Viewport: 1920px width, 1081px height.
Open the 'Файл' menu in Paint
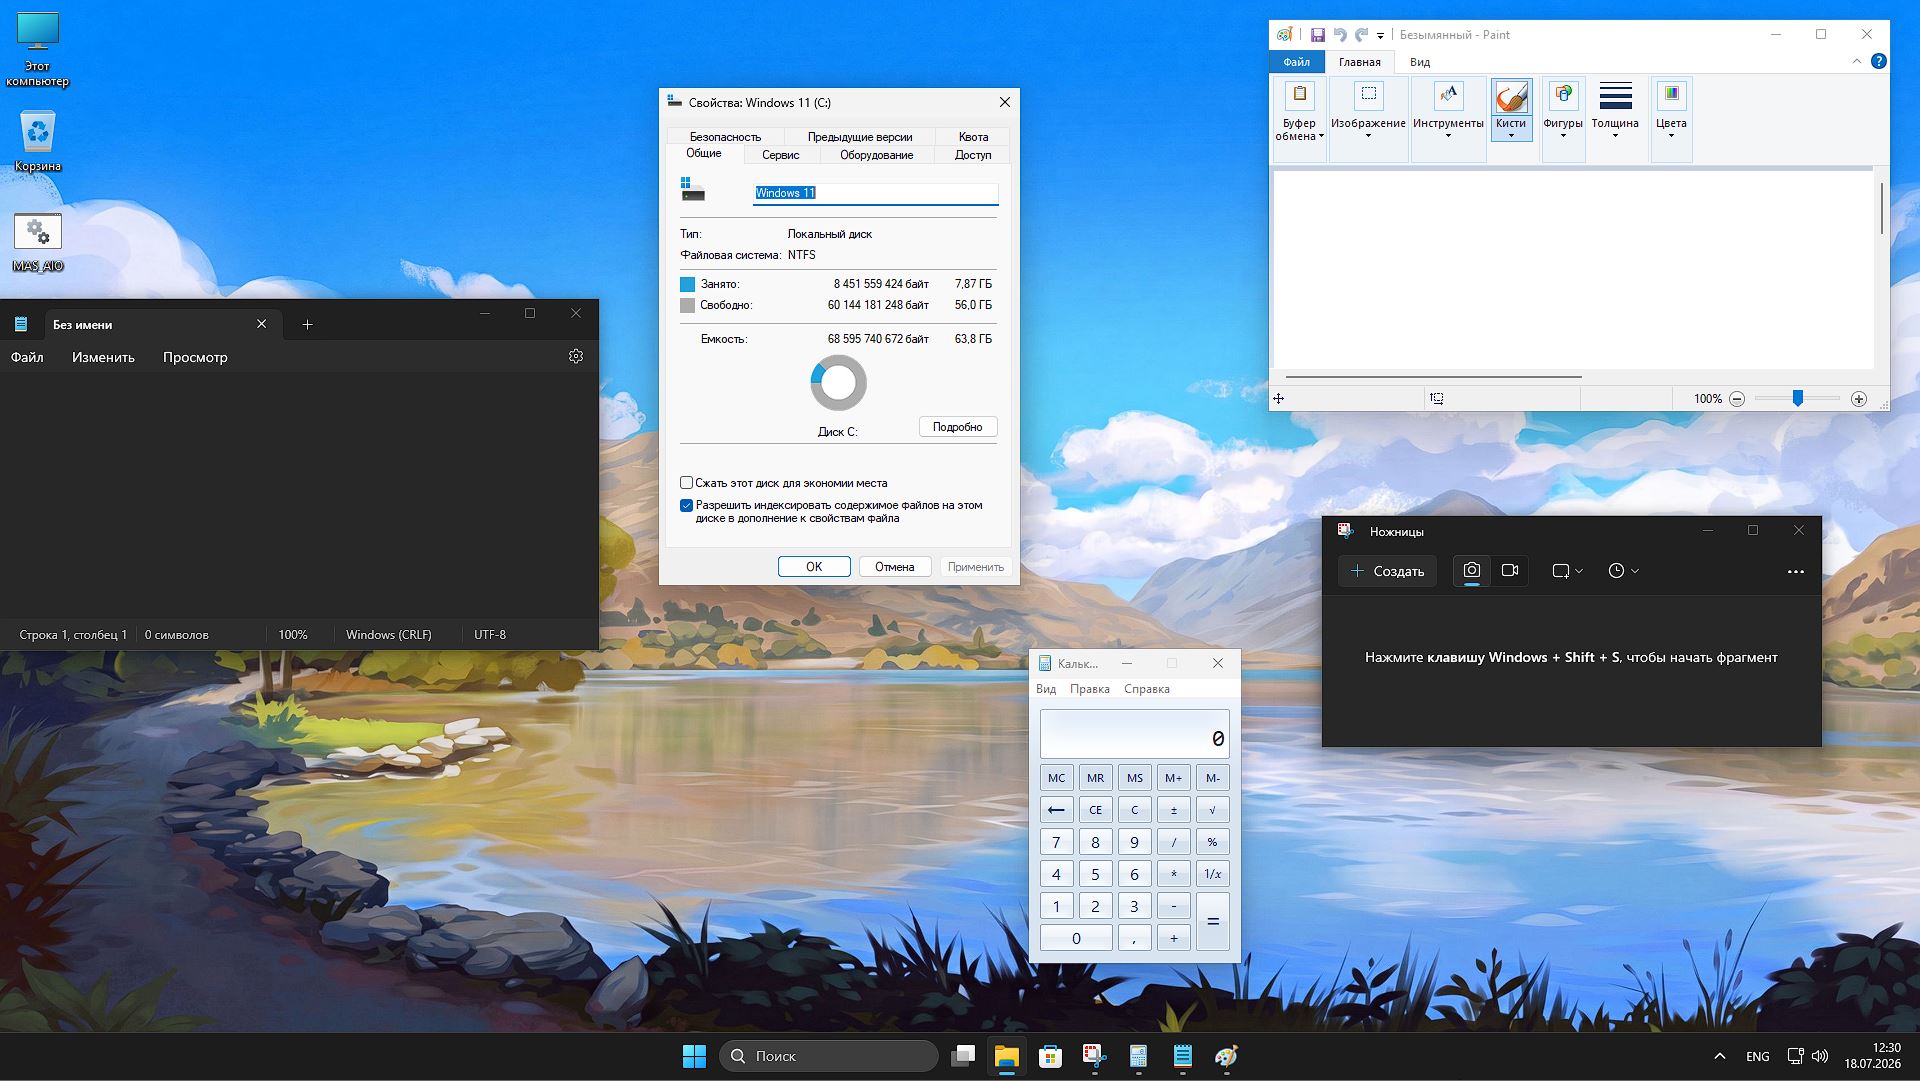(1296, 62)
